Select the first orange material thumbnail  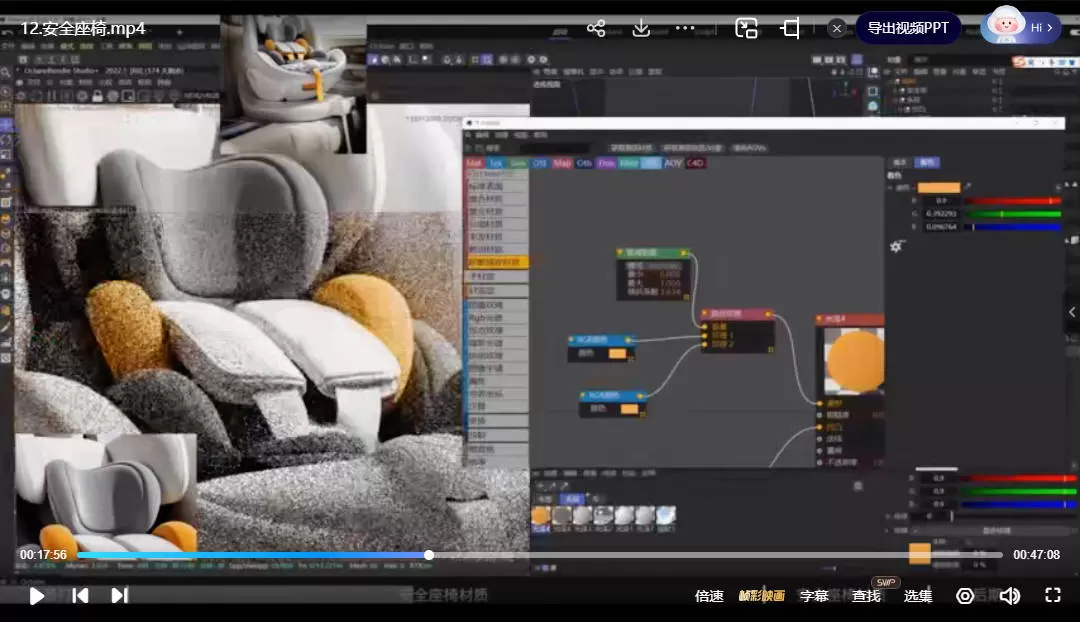coord(539,515)
